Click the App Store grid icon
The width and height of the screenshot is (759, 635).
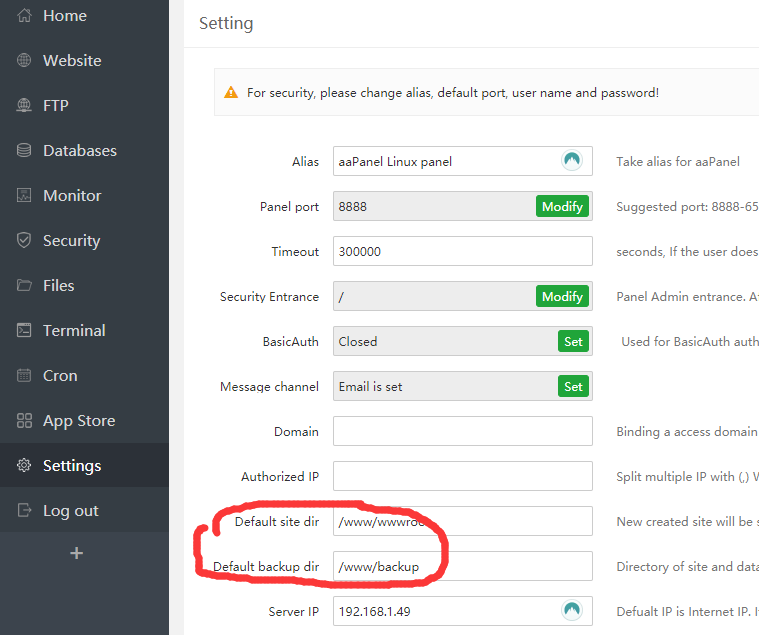click(25, 421)
